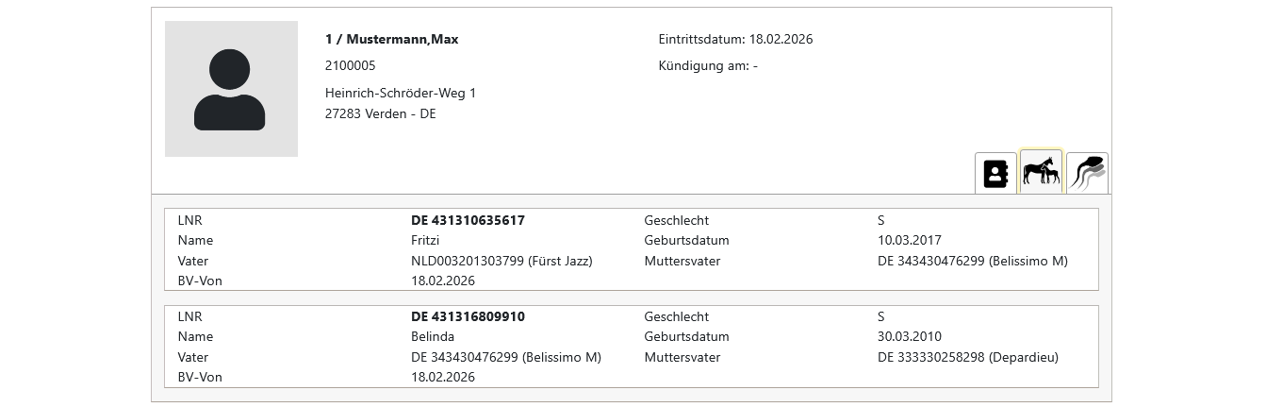Select the mare and foal tab icon
Viewport: 1267px width, 412px height.
[x=1040, y=172]
